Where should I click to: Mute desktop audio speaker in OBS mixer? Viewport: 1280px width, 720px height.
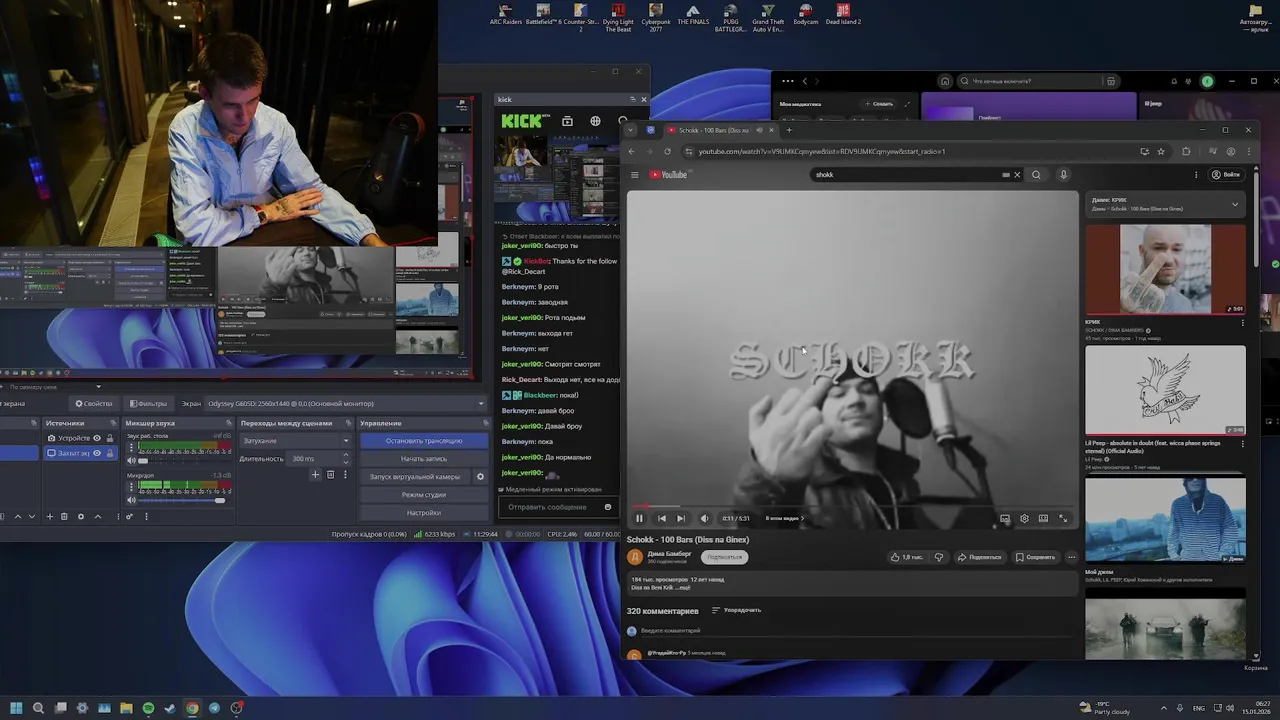click(131, 461)
